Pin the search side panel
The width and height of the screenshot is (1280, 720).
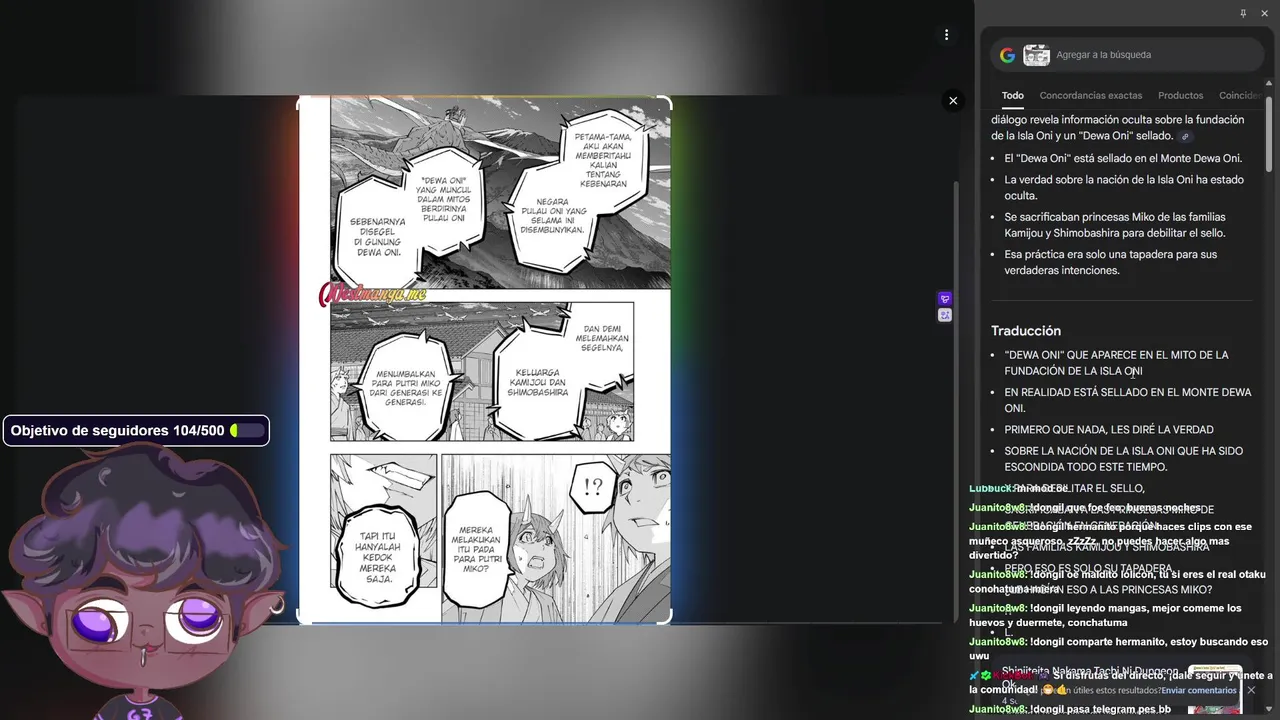[x=1243, y=14]
